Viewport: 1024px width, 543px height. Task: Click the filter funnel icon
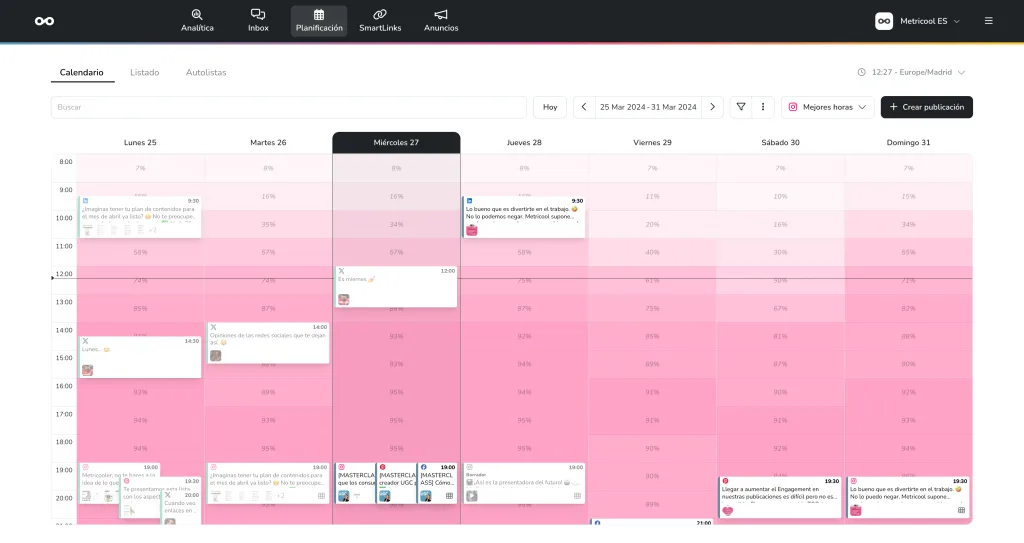pos(741,107)
